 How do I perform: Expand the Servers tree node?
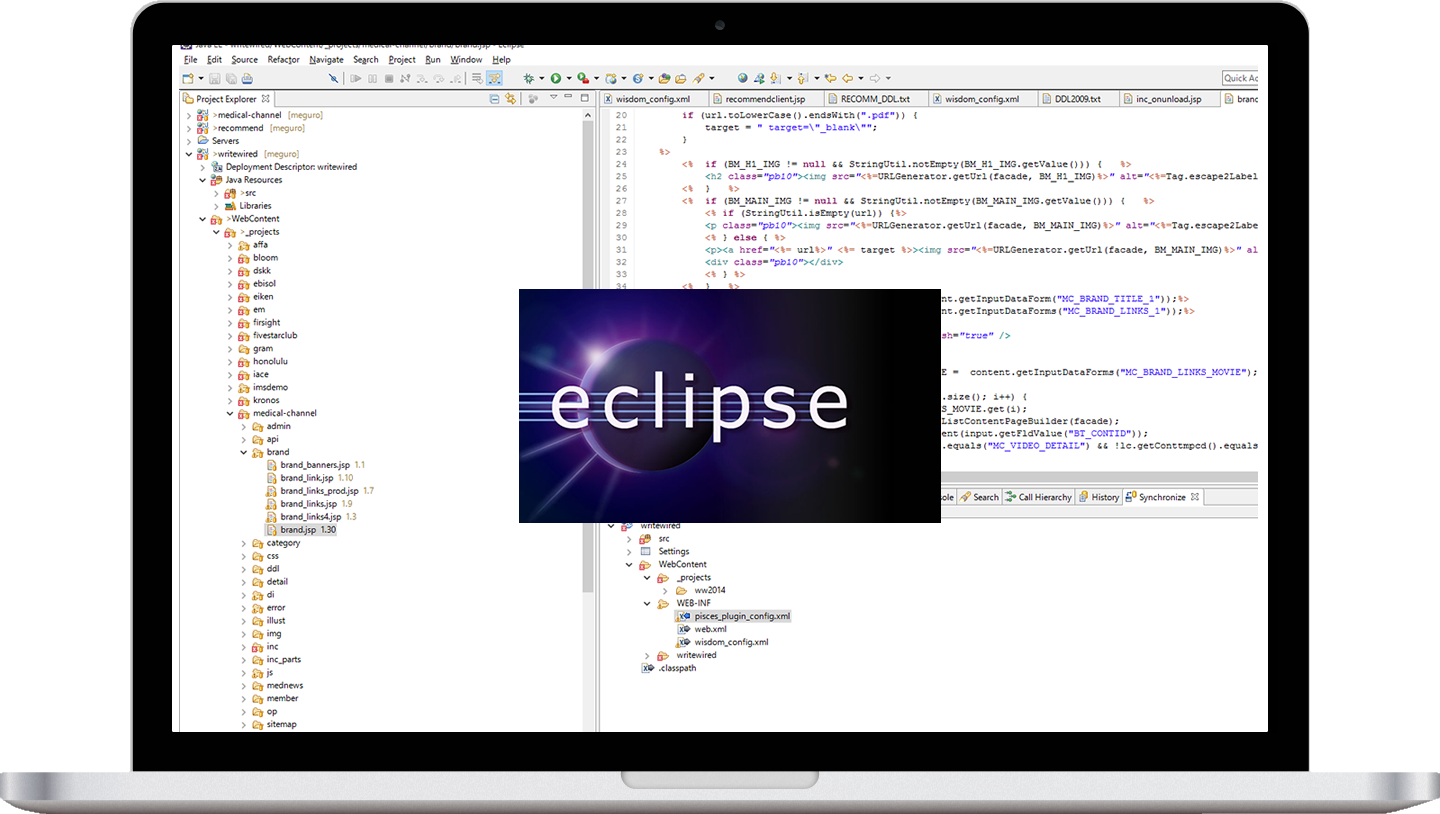coord(189,141)
